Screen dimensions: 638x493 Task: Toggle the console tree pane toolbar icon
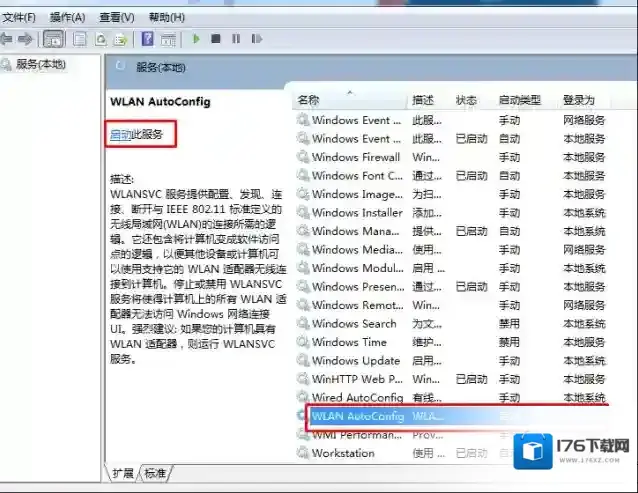[54, 39]
